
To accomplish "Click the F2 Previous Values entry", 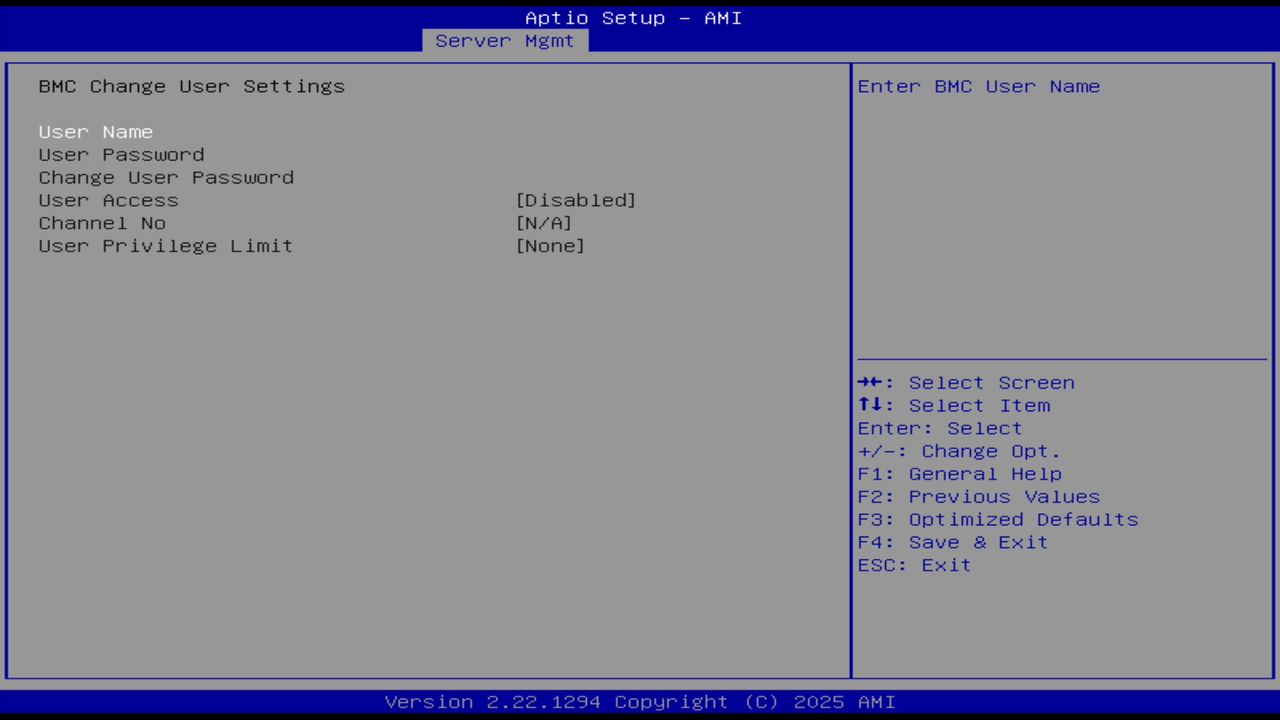I will point(978,496).
